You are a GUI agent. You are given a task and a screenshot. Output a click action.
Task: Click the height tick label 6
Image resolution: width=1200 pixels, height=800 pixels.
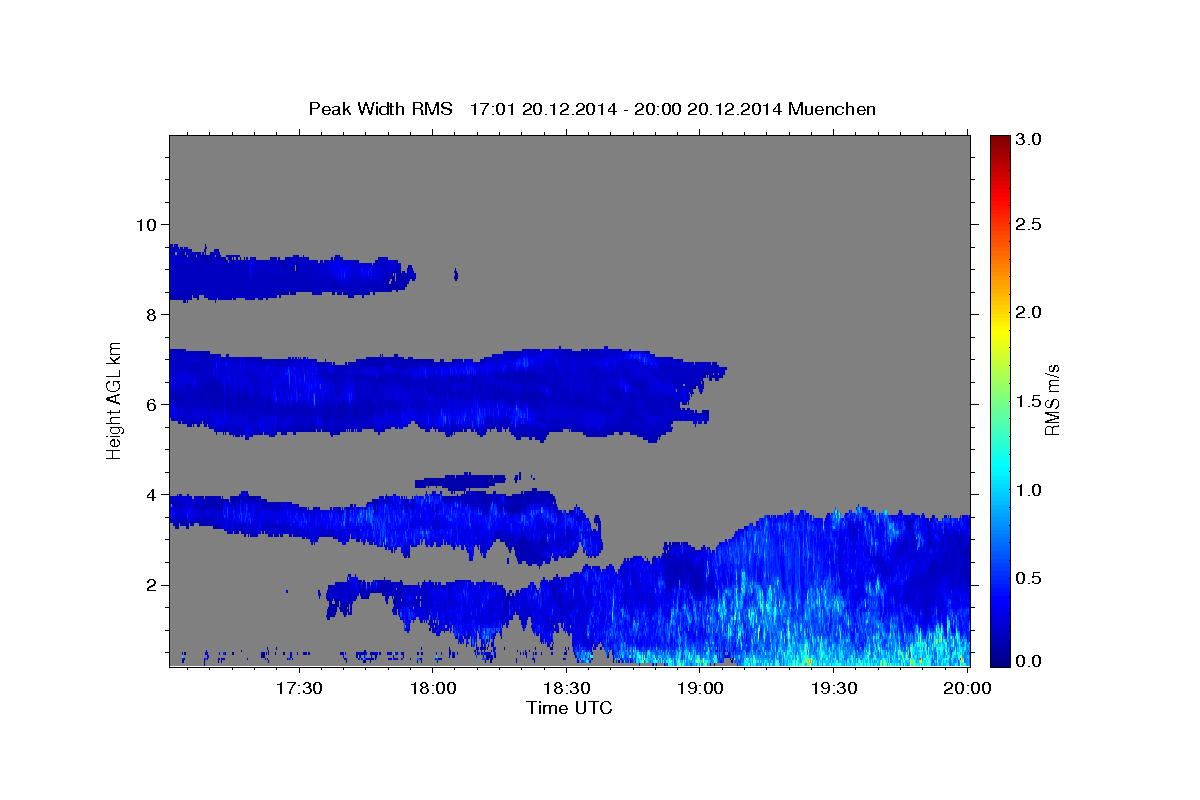(x=150, y=404)
